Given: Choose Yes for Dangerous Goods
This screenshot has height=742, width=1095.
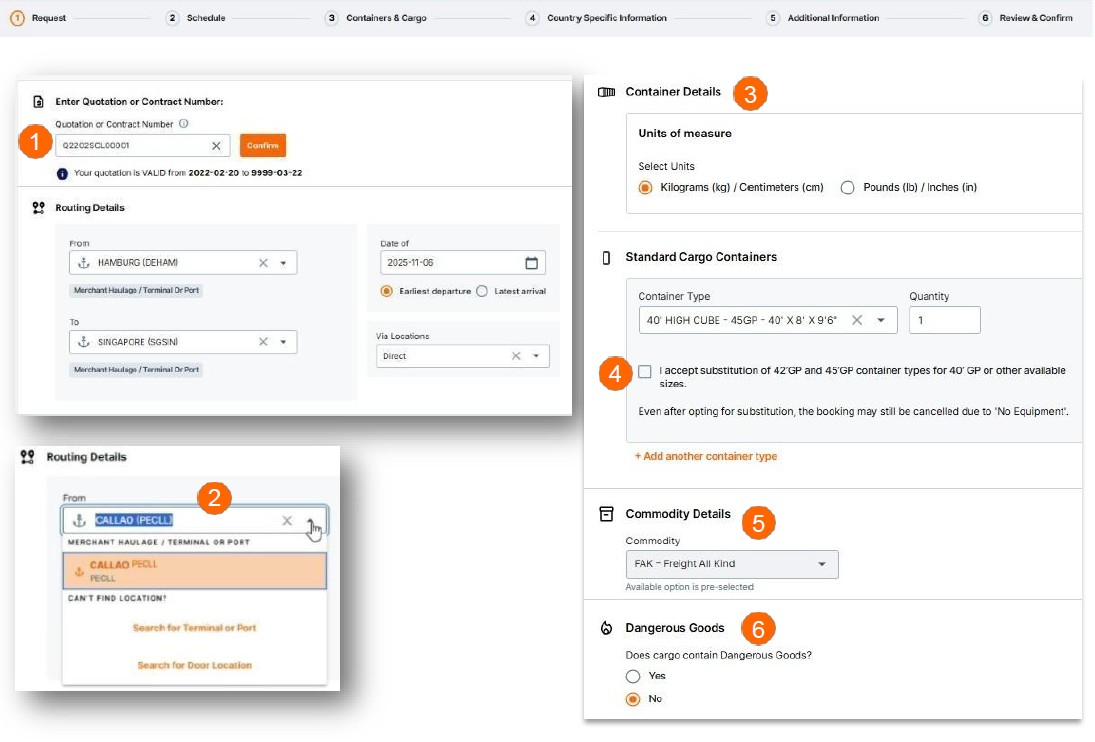Looking at the screenshot, I should 633,677.
